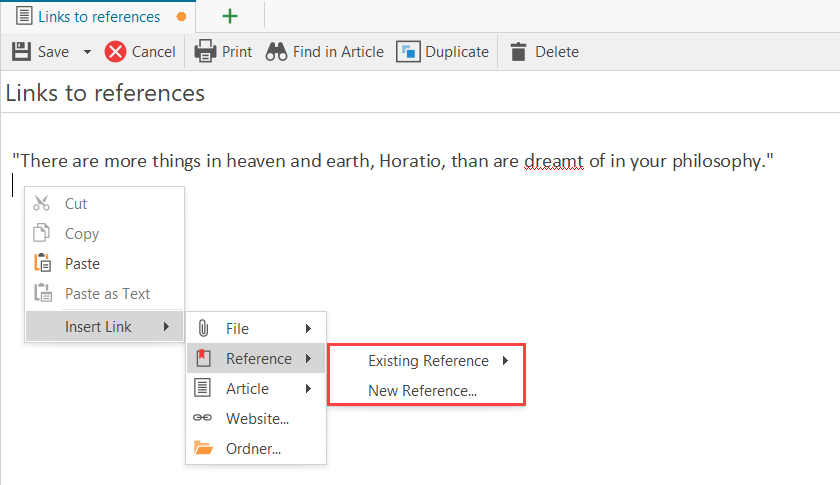Select Ordner... folder link option
The height and width of the screenshot is (485, 840).
click(253, 449)
